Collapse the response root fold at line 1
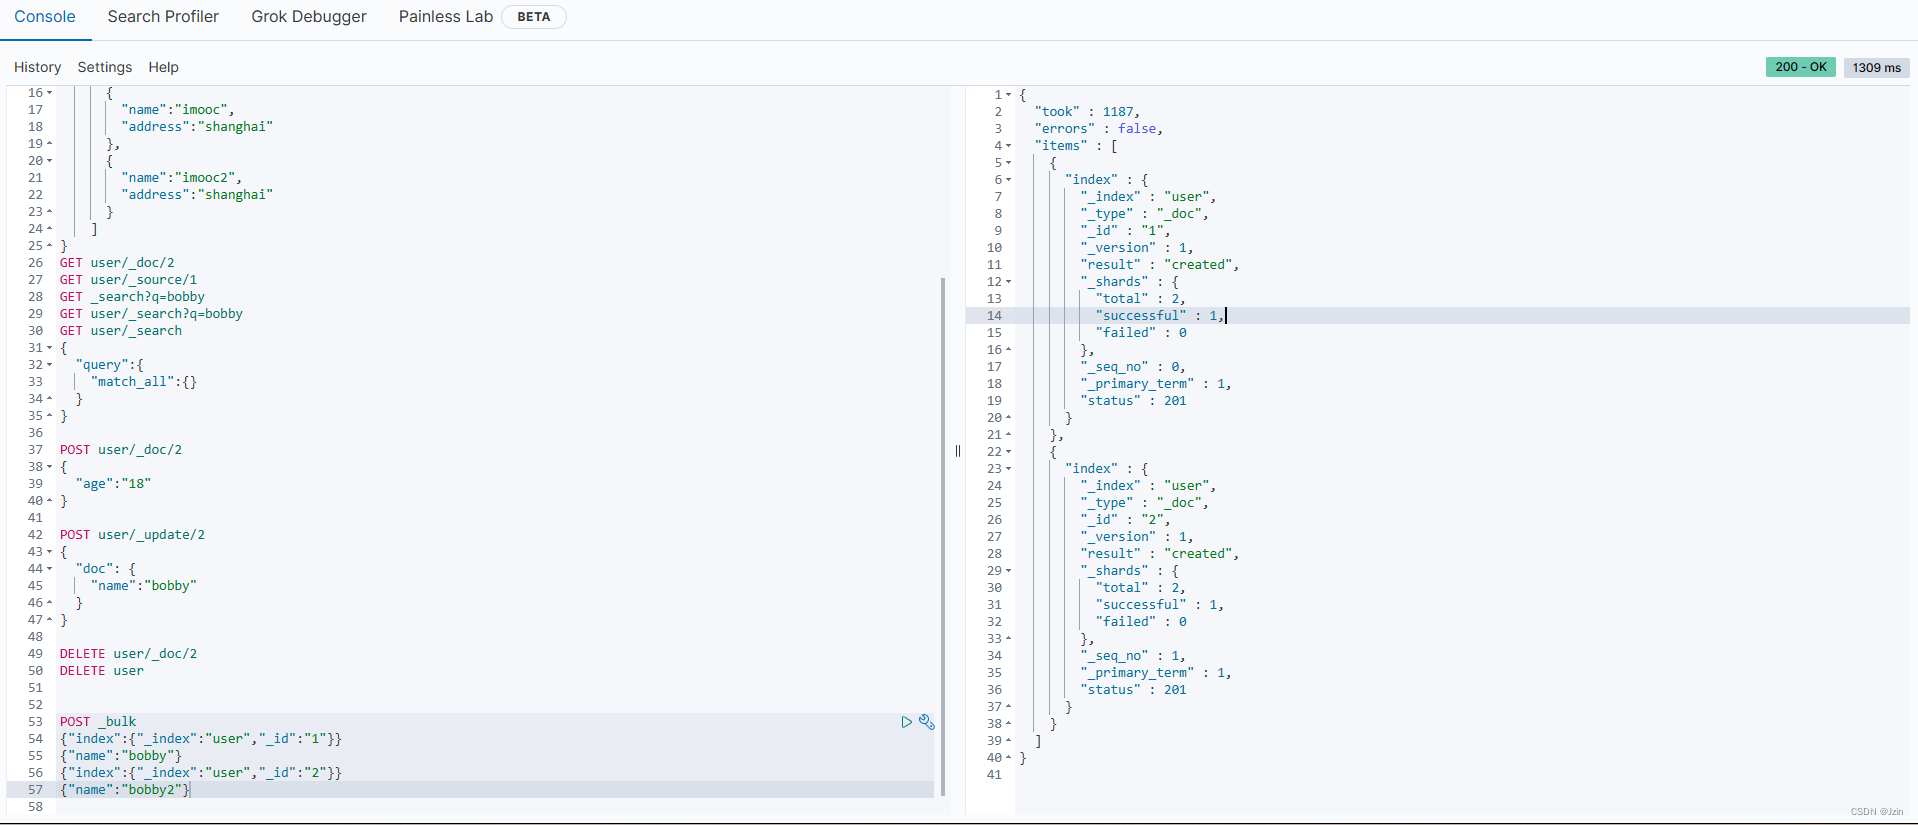1918x825 pixels. click(x=1009, y=95)
